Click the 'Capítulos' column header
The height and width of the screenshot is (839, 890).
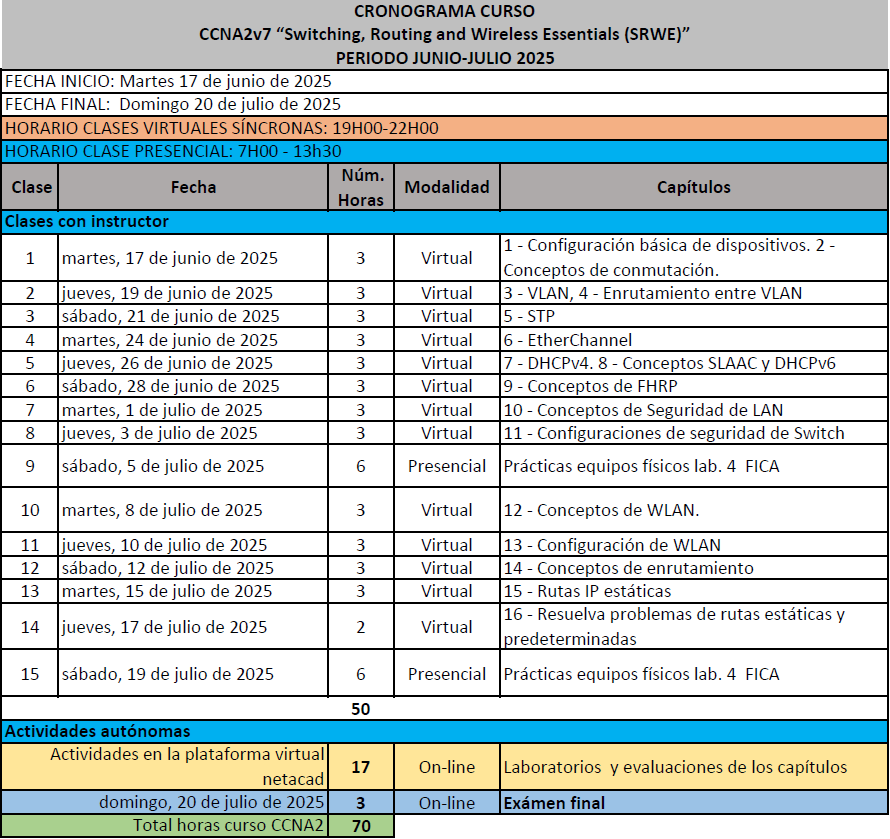694,187
